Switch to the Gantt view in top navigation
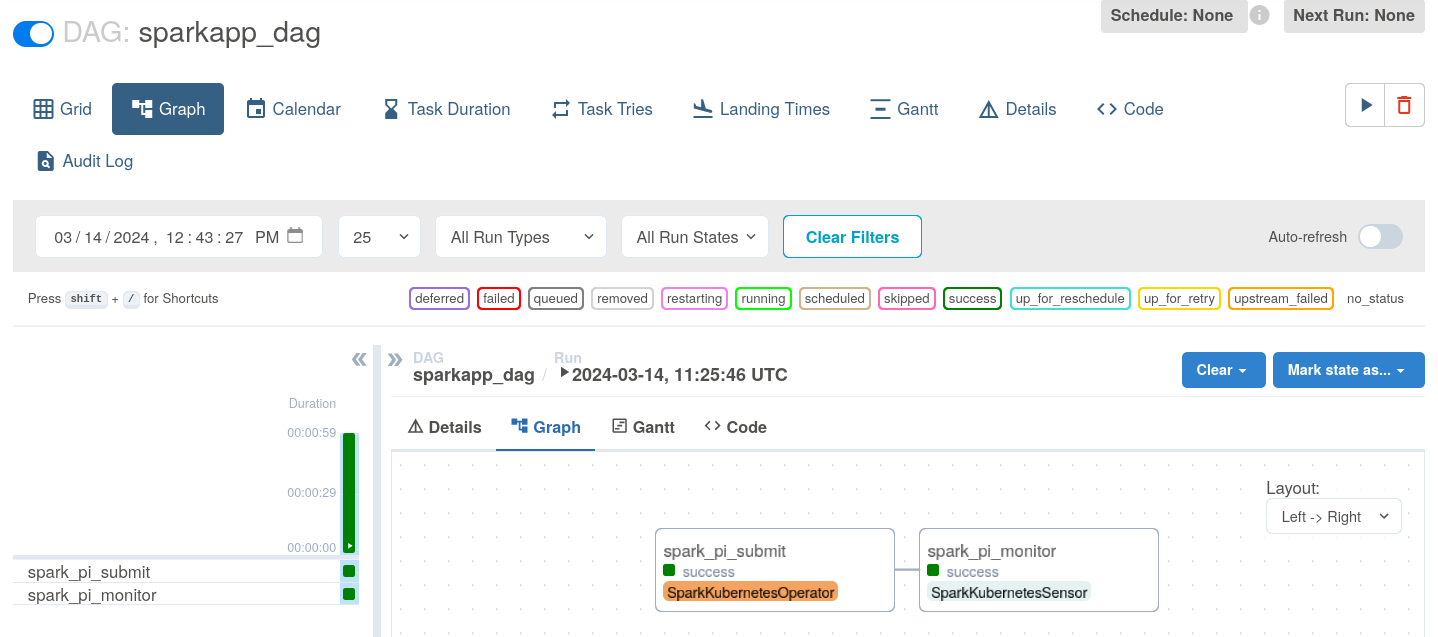Viewport: 1438px width, 637px height. click(x=904, y=109)
